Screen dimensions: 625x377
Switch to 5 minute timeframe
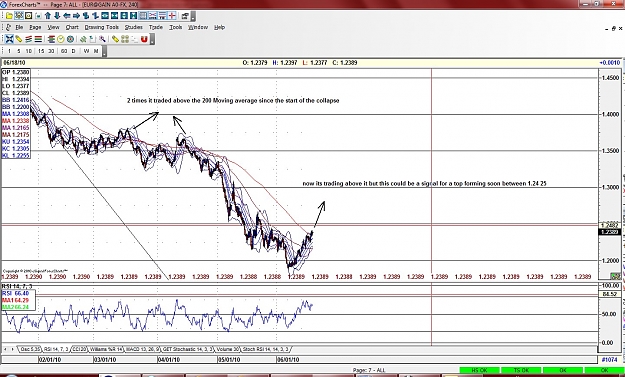point(19,51)
